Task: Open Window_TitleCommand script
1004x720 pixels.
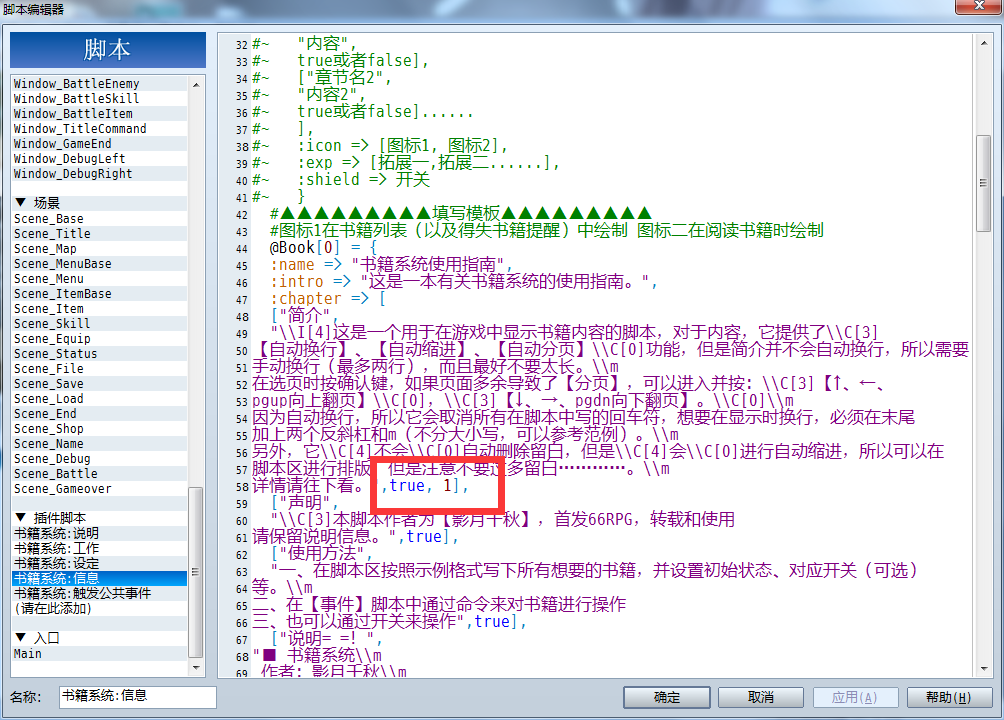Action: (100, 129)
